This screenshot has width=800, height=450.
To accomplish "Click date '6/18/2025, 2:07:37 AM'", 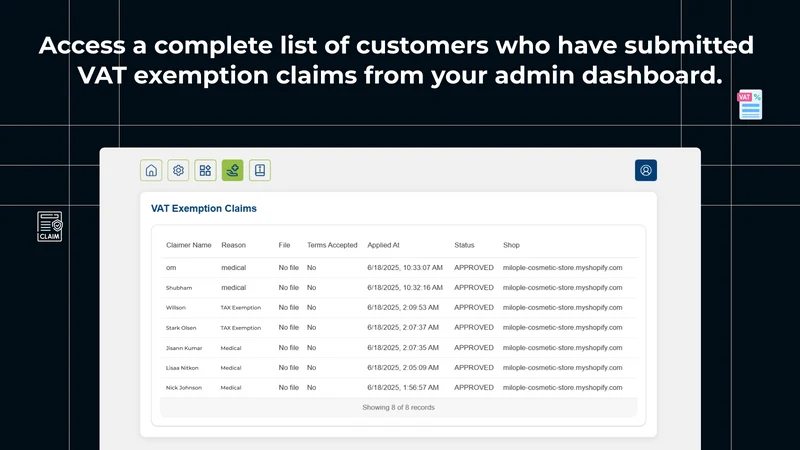I will click(403, 328).
